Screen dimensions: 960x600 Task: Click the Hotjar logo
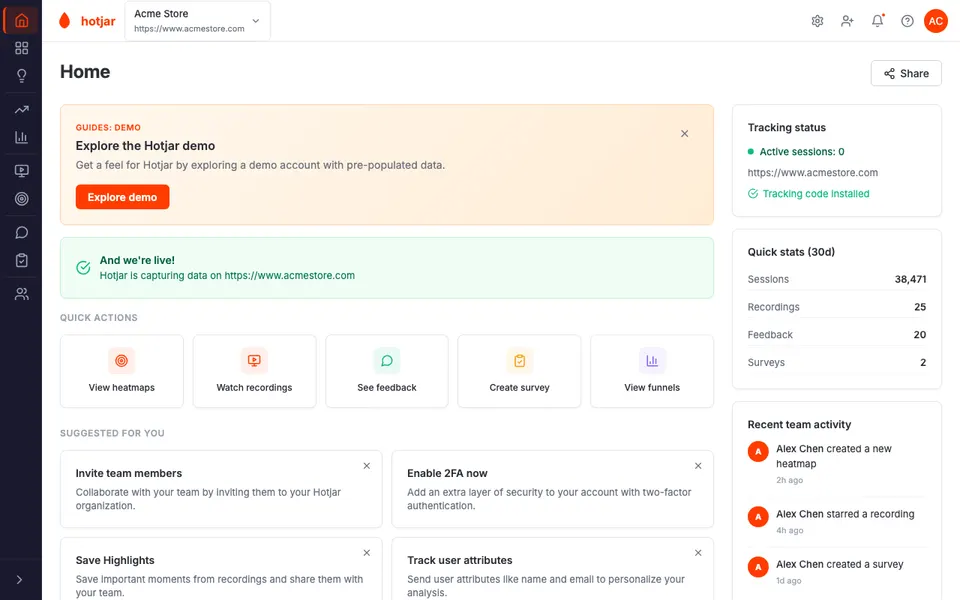coord(87,21)
